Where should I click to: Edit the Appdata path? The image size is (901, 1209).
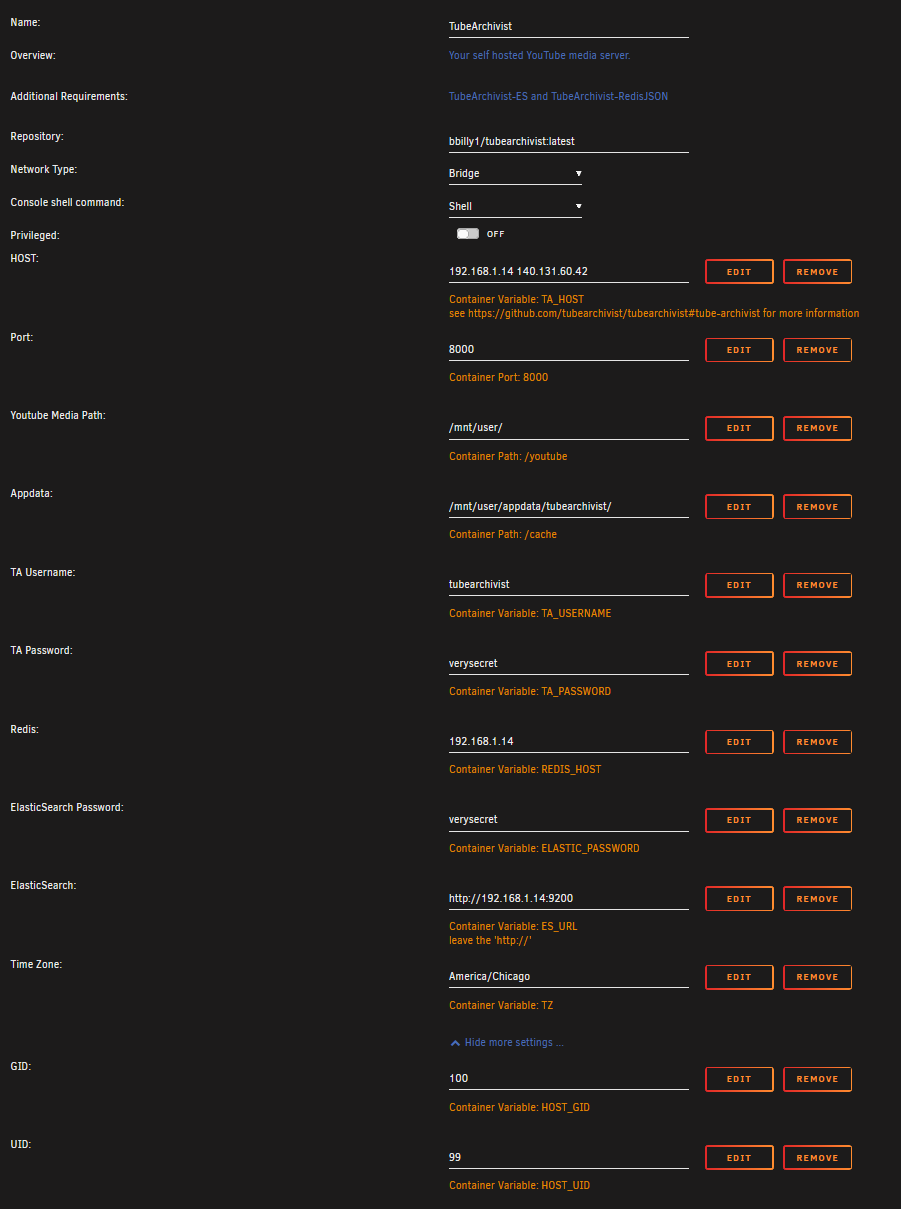(739, 507)
